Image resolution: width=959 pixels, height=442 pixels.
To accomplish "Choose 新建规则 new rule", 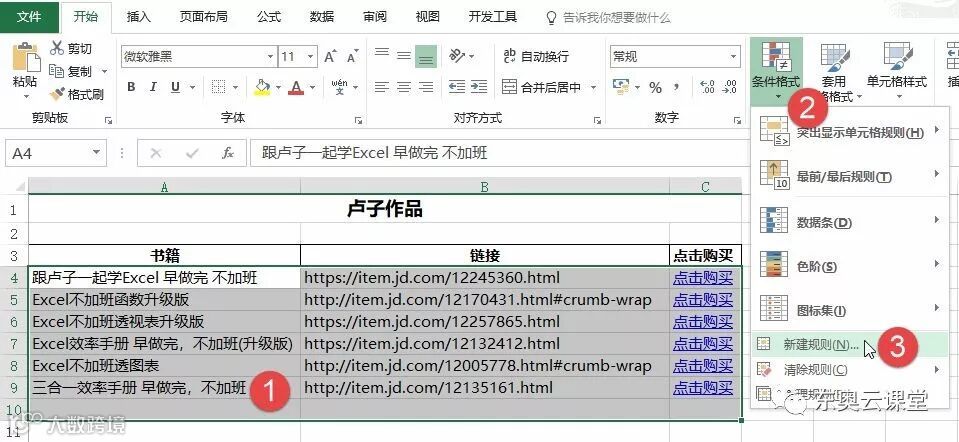I will click(849, 344).
